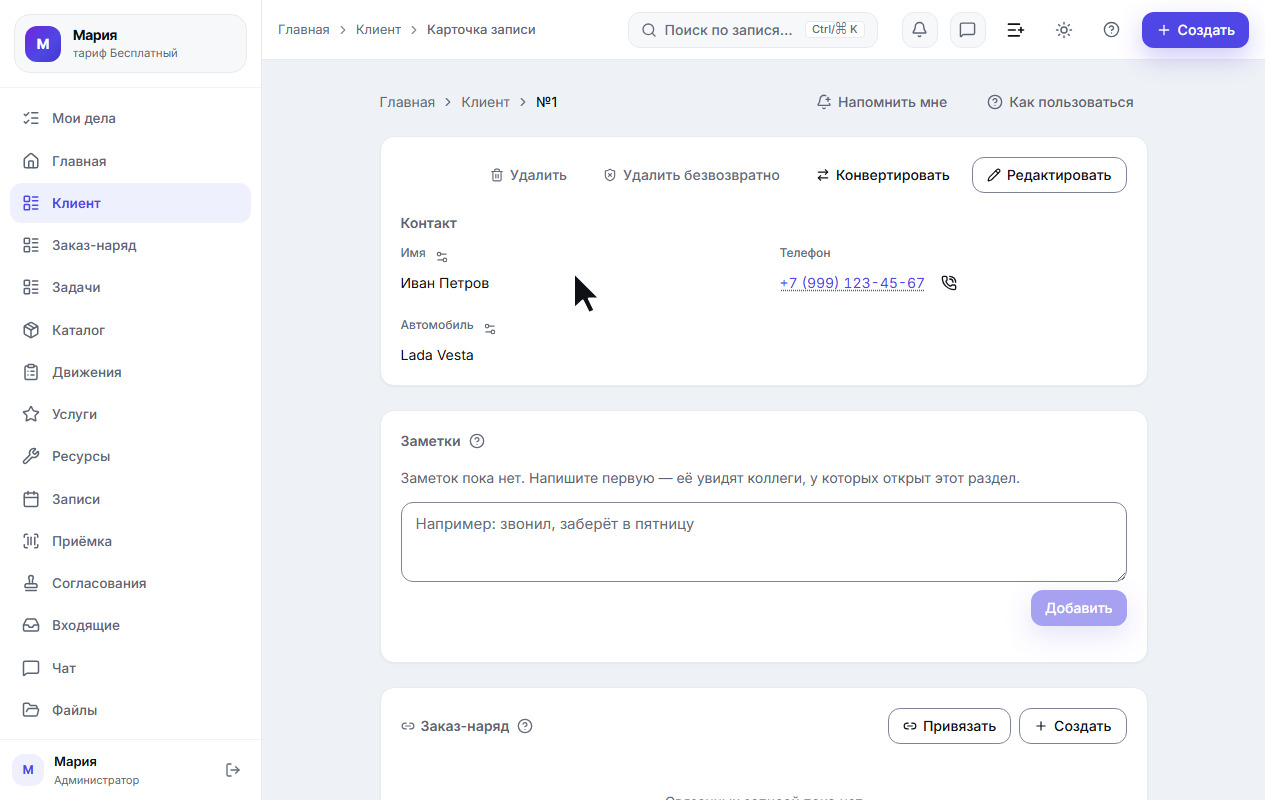
Task: Open Согласования stamp icon in sidebar
Action: pyautogui.click(x=31, y=583)
